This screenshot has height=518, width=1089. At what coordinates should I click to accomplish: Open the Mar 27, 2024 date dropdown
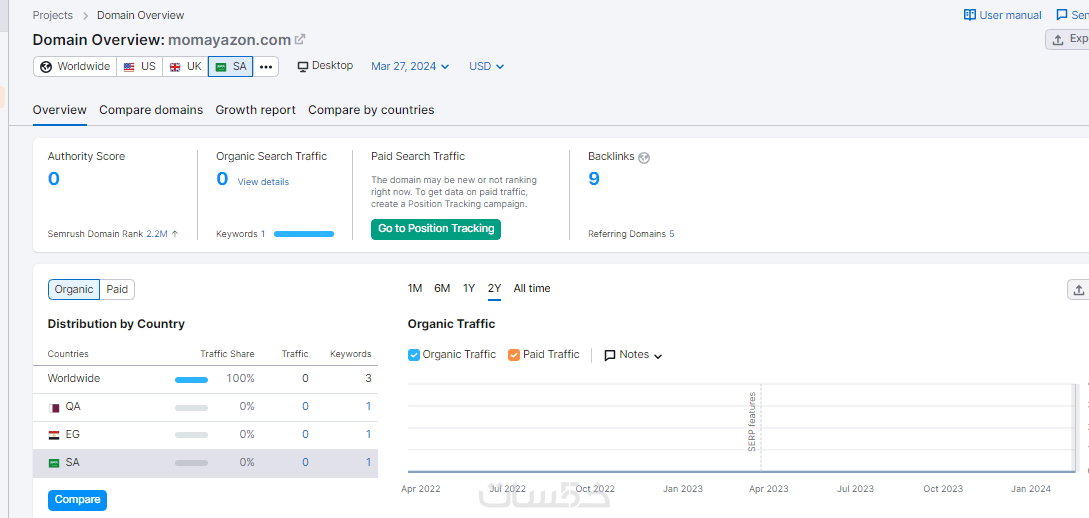(x=410, y=67)
